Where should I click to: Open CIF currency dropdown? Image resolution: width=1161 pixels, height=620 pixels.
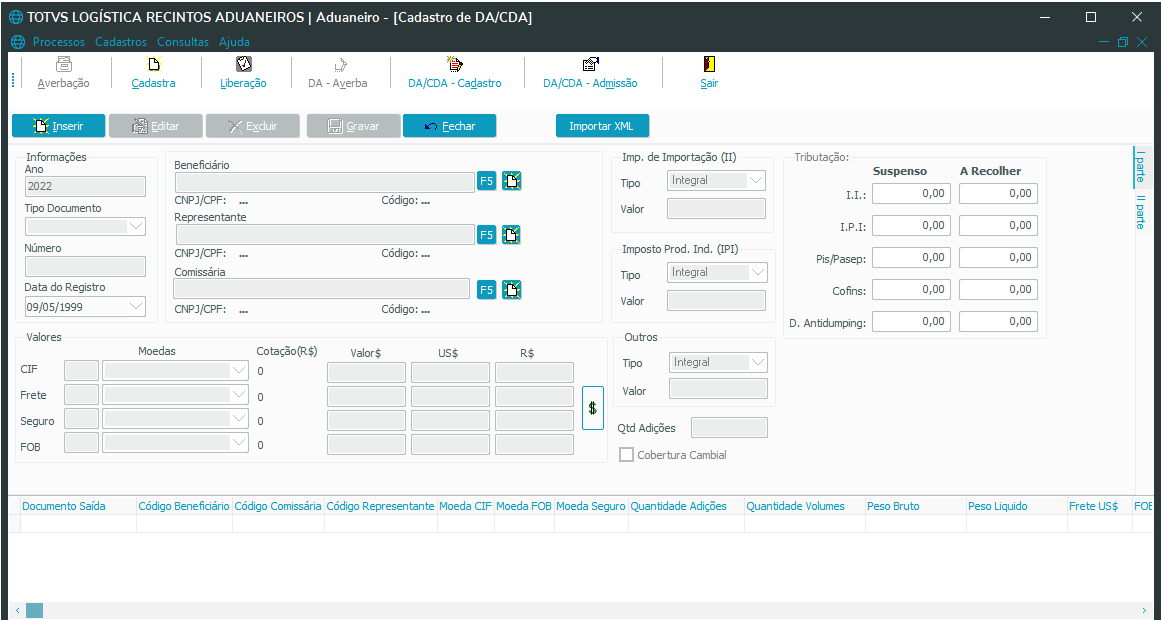coord(239,370)
